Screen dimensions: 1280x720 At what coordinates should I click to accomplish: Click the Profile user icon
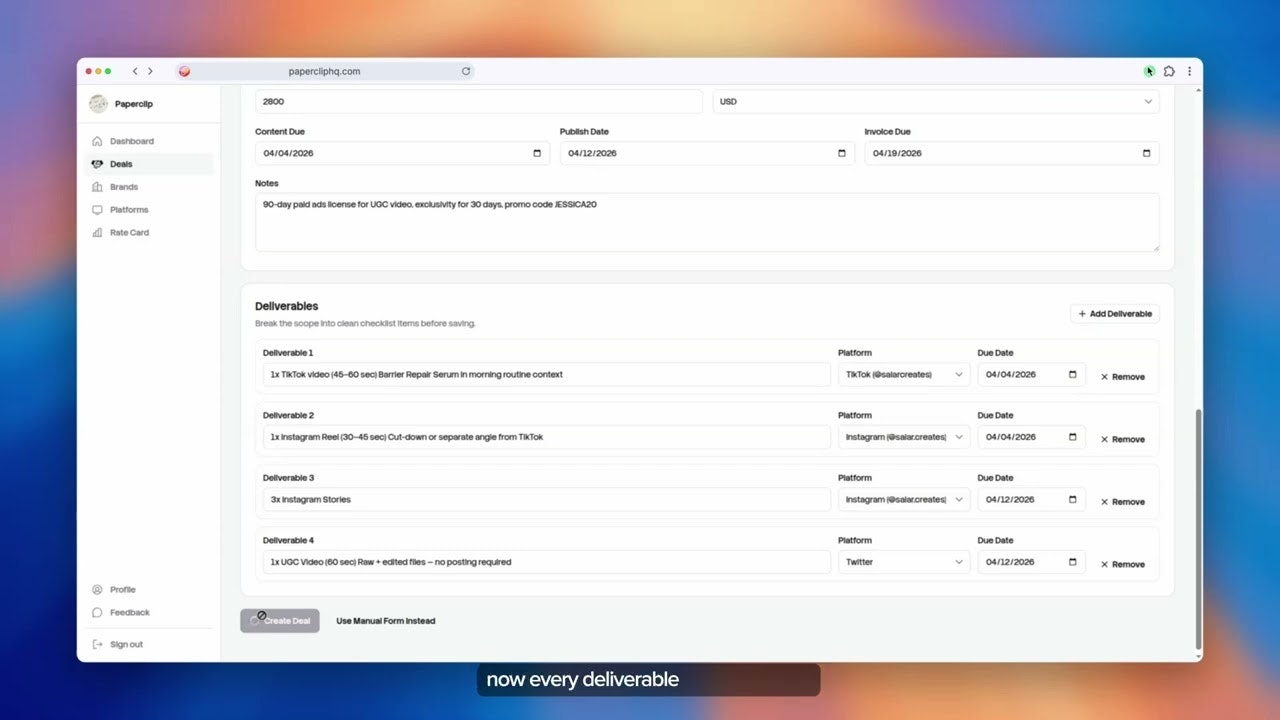pos(97,589)
